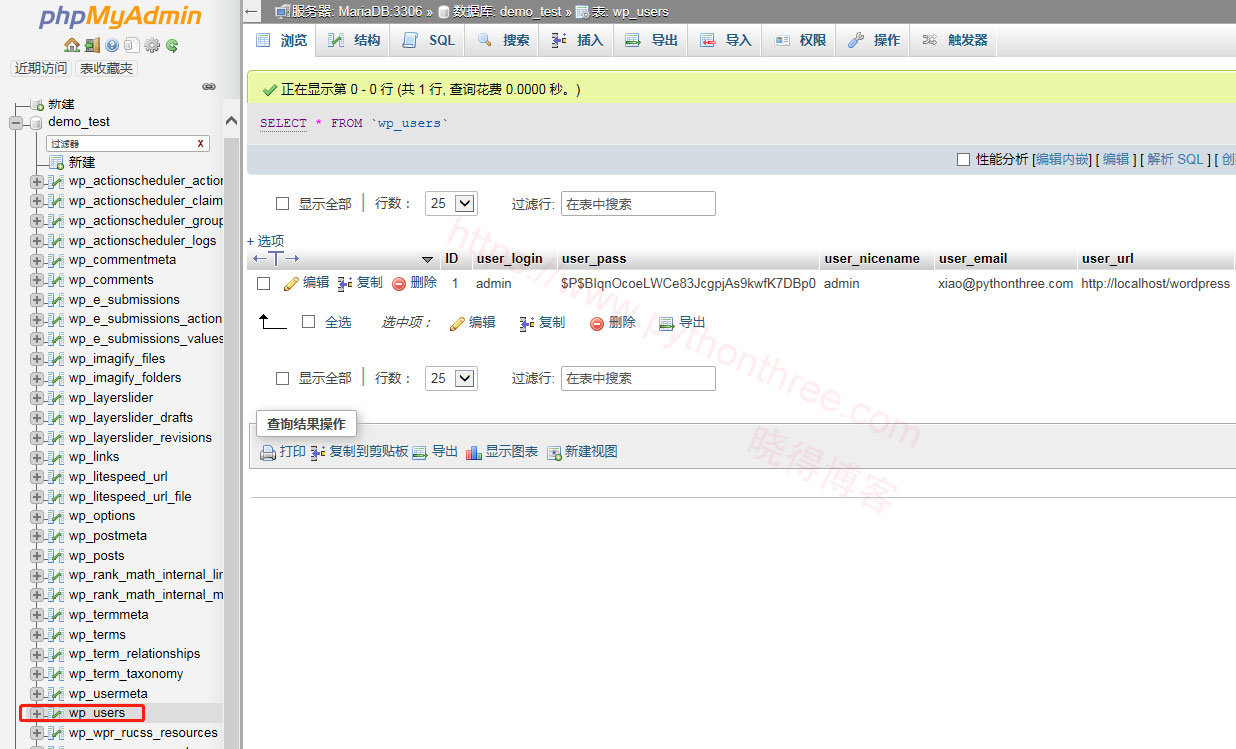
Task: Click the phpMyAdmin home icon
Action: click(x=71, y=45)
